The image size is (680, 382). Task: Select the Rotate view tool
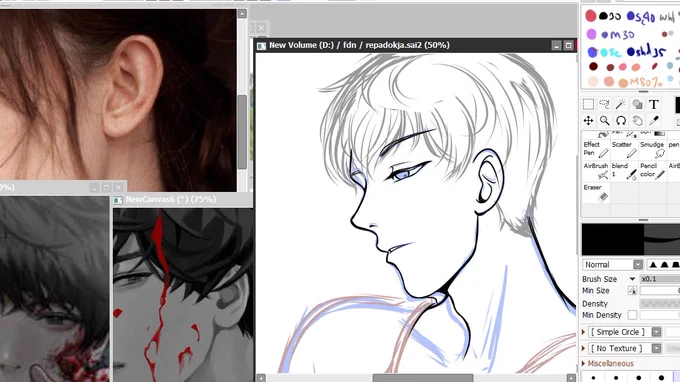click(x=621, y=121)
